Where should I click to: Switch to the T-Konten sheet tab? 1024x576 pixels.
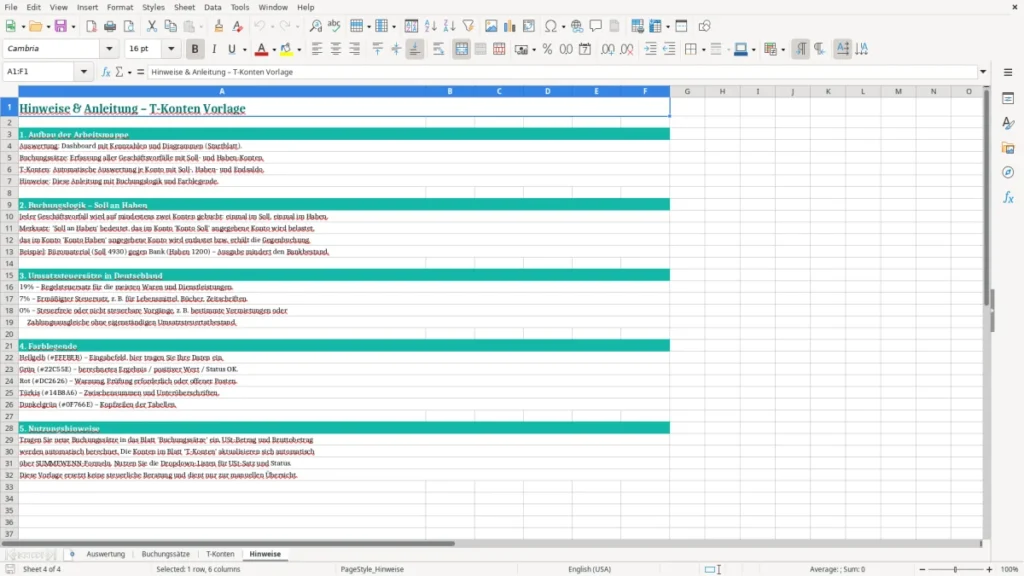click(220, 554)
